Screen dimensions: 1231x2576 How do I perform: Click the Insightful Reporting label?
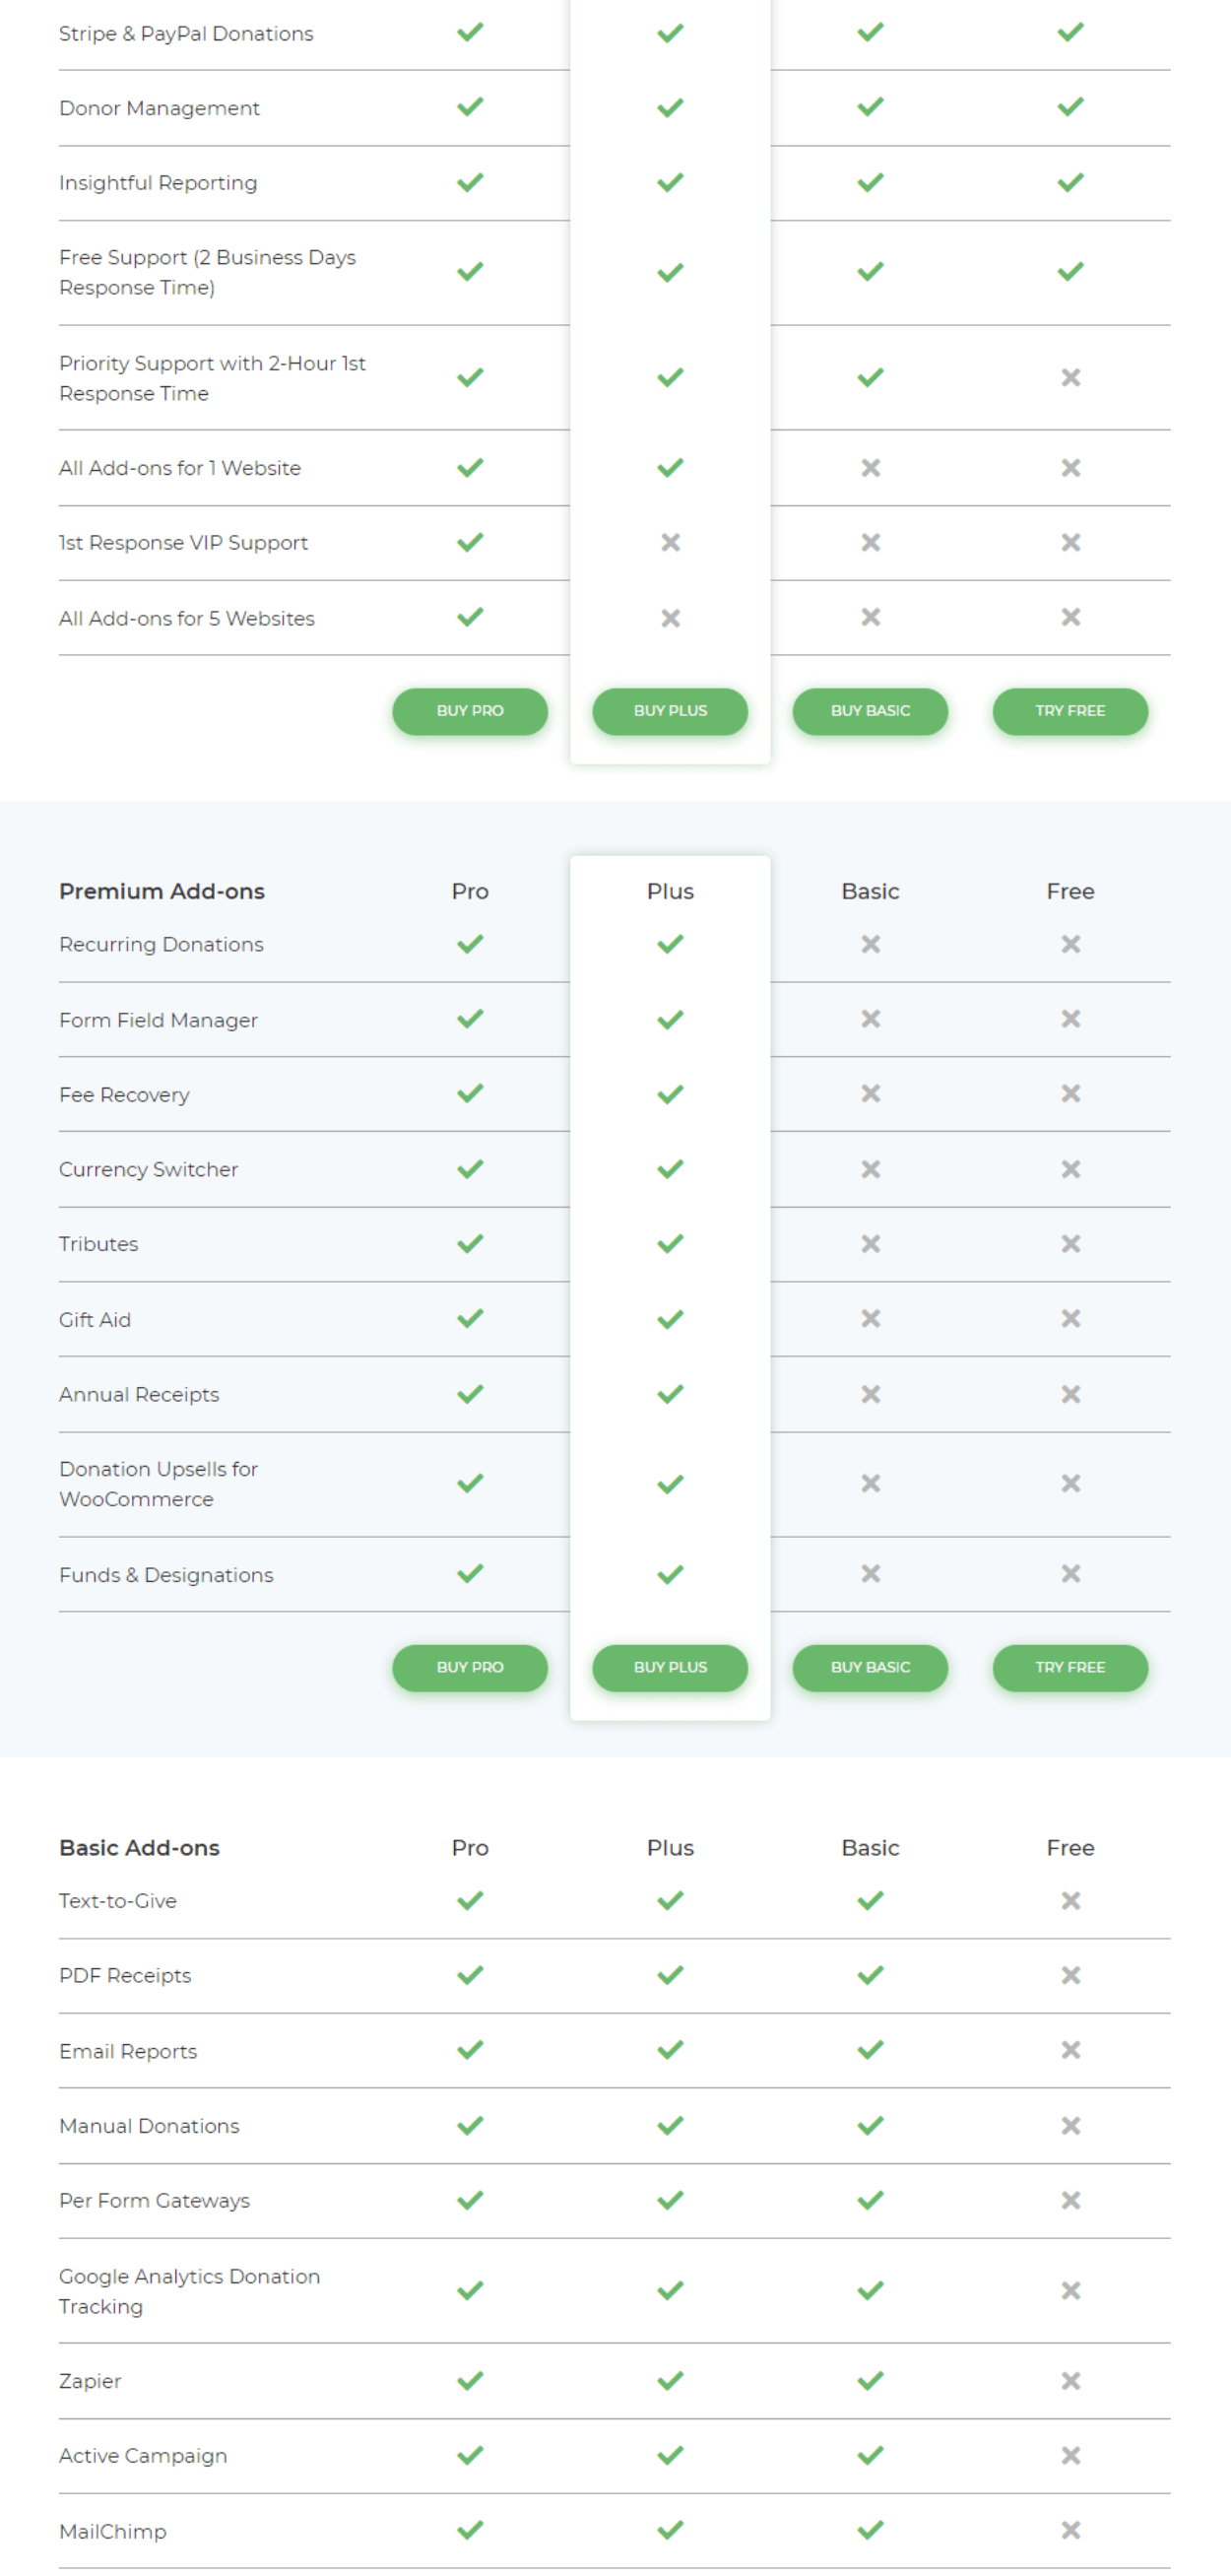pyautogui.click(x=158, y=182)
